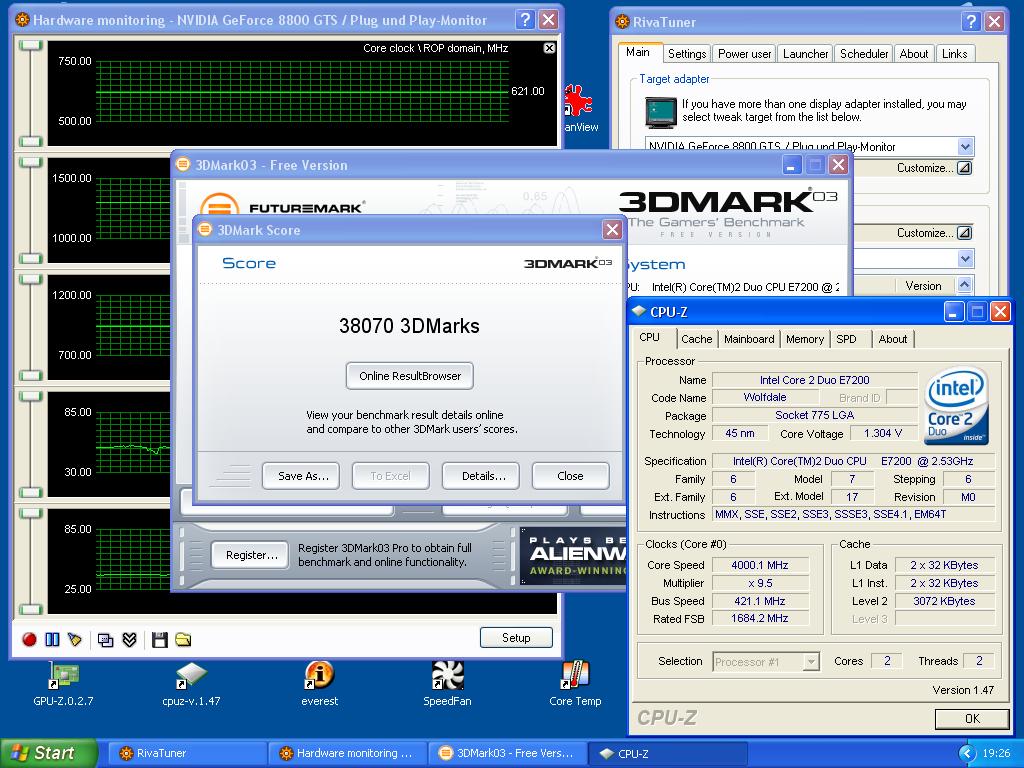Launch SpeedFan desktop shortcut

coord(447,683)
